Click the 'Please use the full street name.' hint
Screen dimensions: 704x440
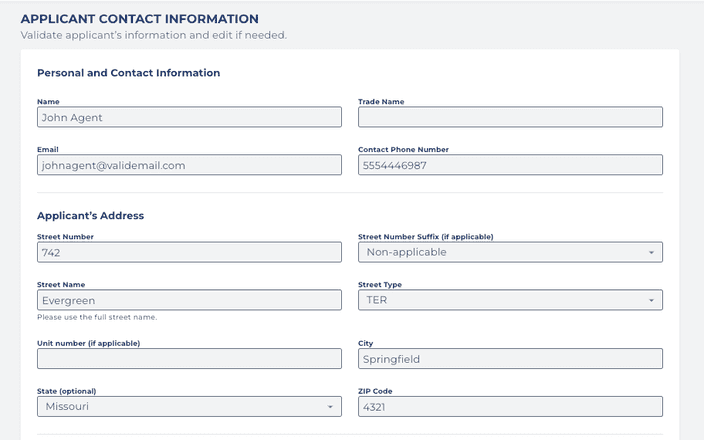click(97, 317)
